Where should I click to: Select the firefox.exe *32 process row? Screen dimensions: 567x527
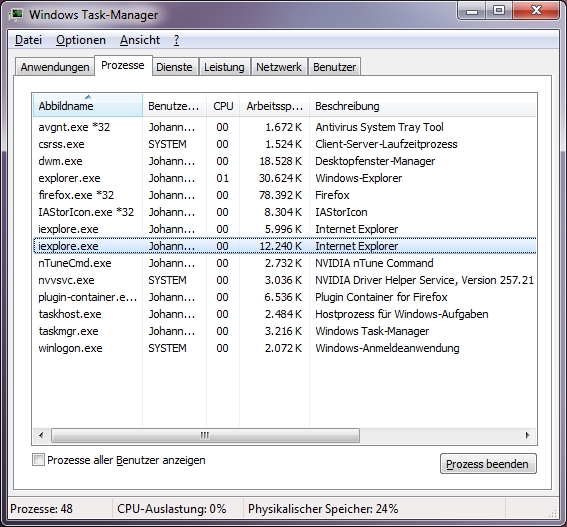pos(285,195)
